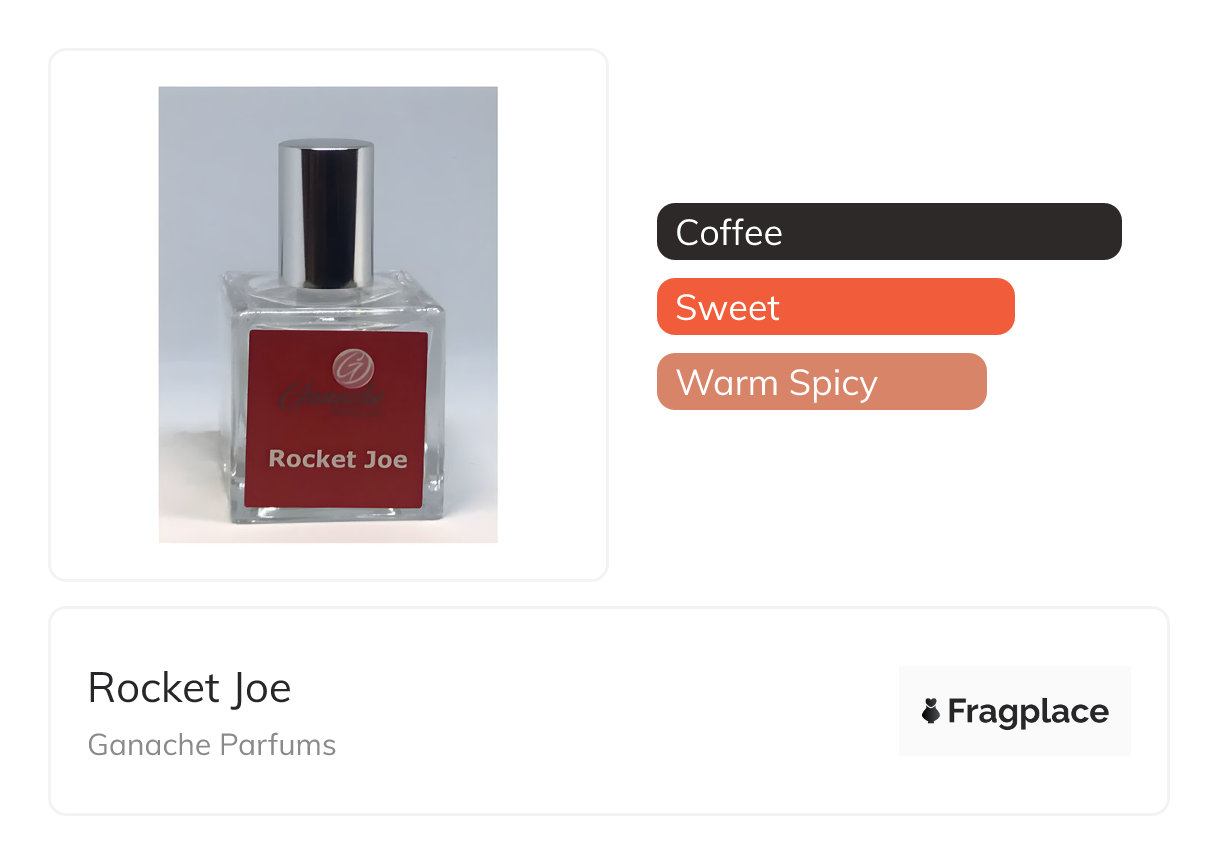Select the Sweet accord bar
Screen dimensions: 1218x864
tap(835, 307)
